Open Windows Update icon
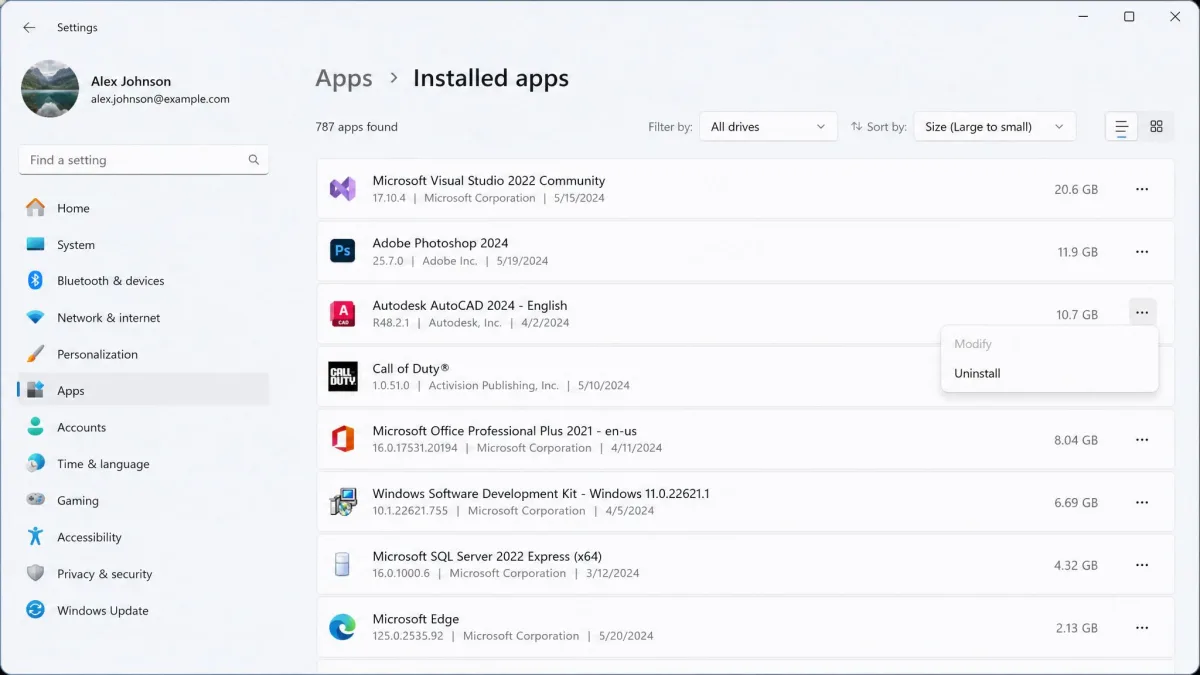This screenshot has width=1200, height=675. click(36, 610)
